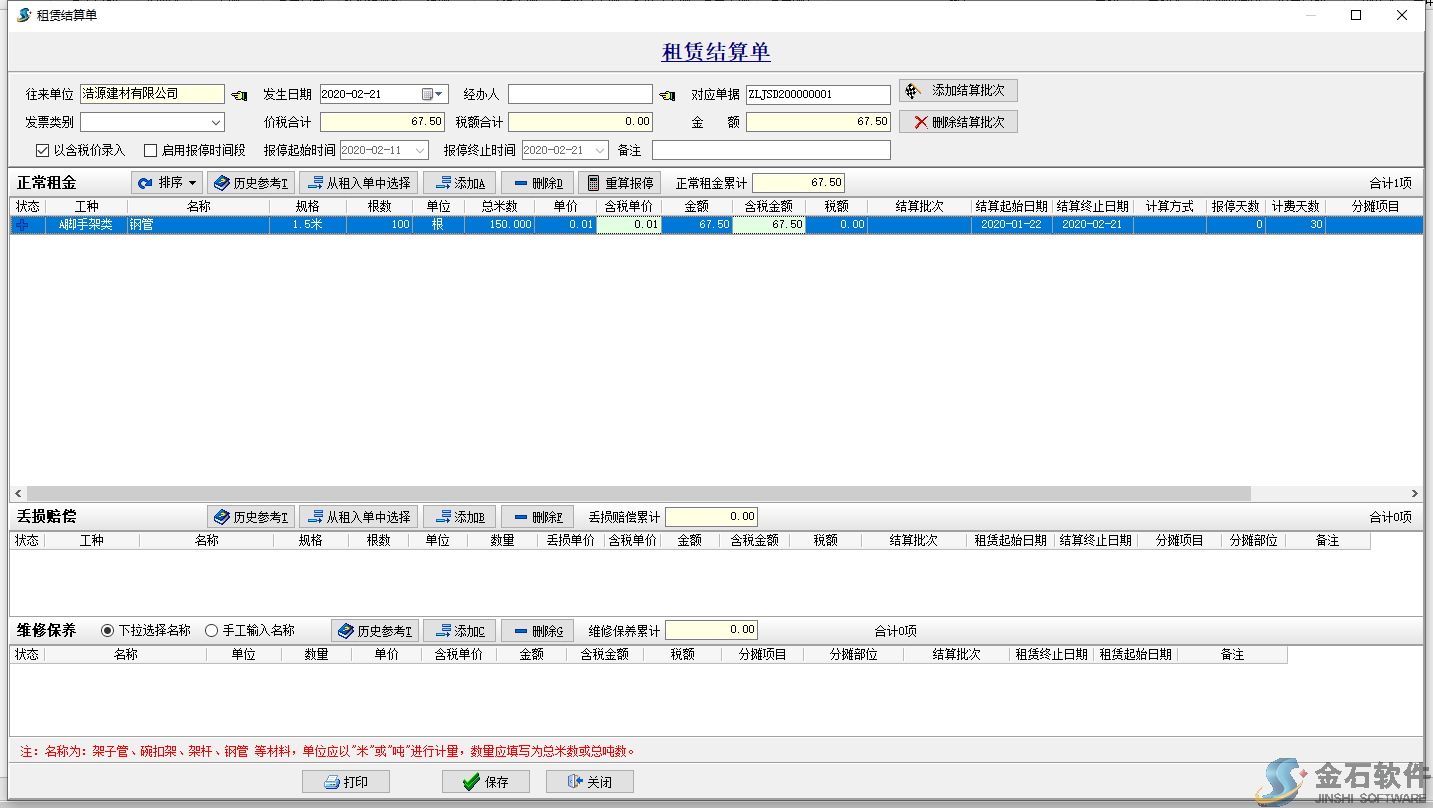Click inside the 备注 remarks field
The image size is (1433, 808).
tap(770, 150)
